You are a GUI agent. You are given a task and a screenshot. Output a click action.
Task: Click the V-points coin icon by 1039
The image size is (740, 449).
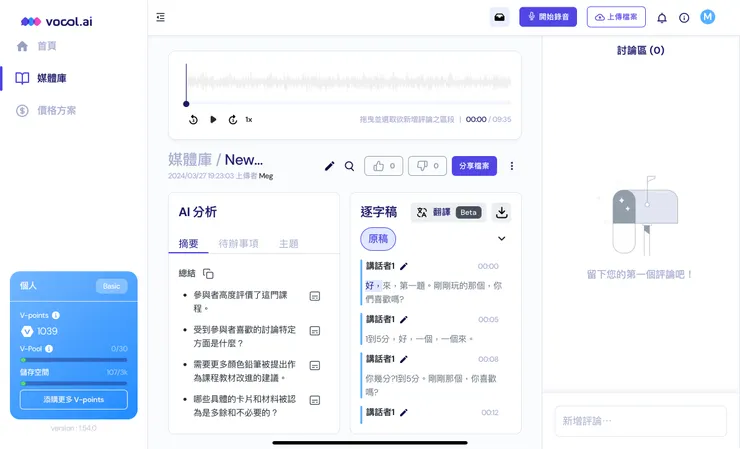[27, 331]
